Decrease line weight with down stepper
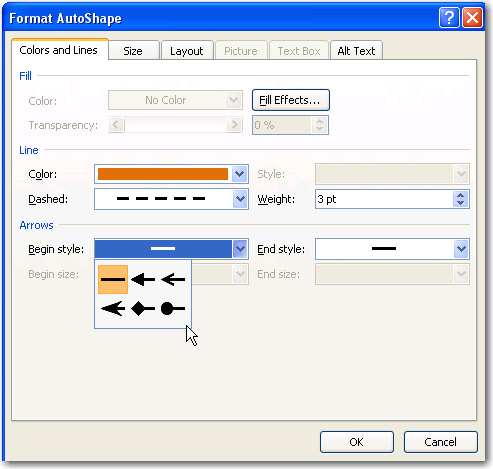The image size is (493, 469). pos(461,203)
